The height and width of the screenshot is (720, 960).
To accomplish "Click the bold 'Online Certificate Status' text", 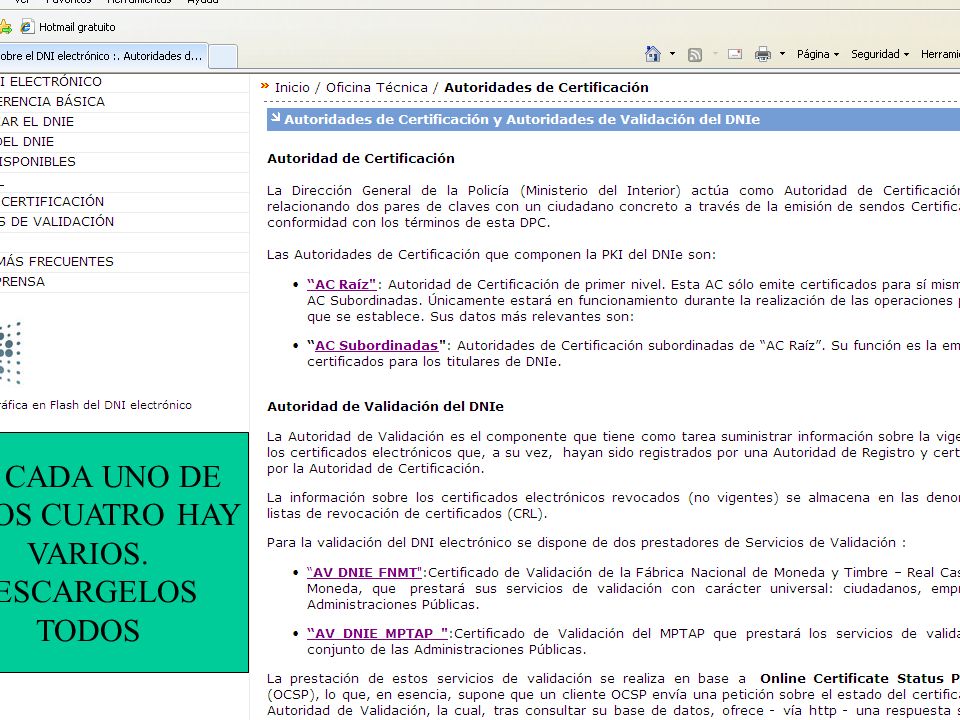I will point(852,679).
